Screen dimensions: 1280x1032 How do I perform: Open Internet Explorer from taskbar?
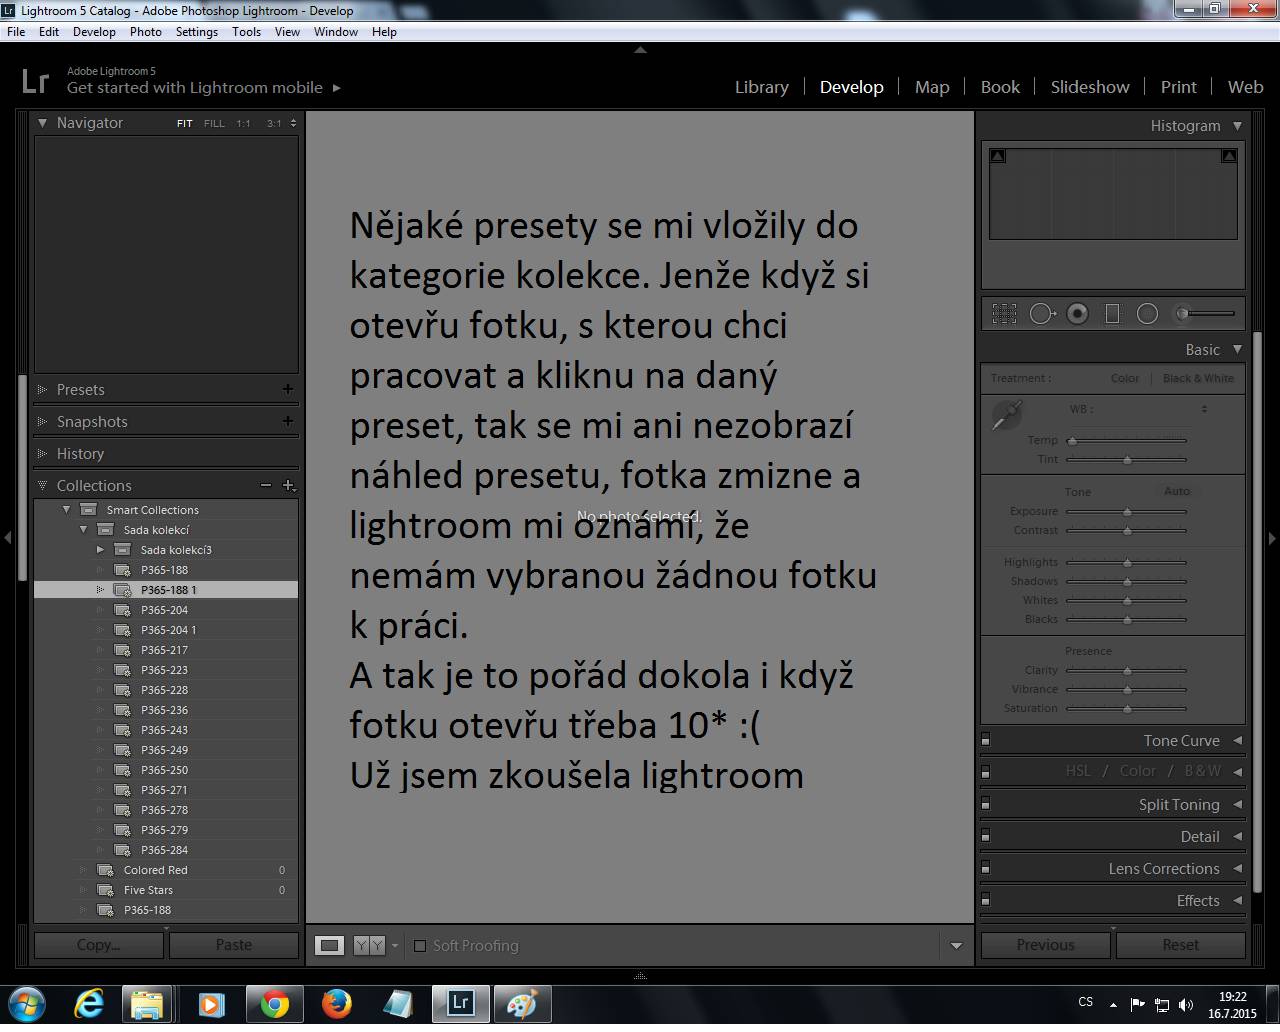pyautogui.click(x=89, y=1004)
